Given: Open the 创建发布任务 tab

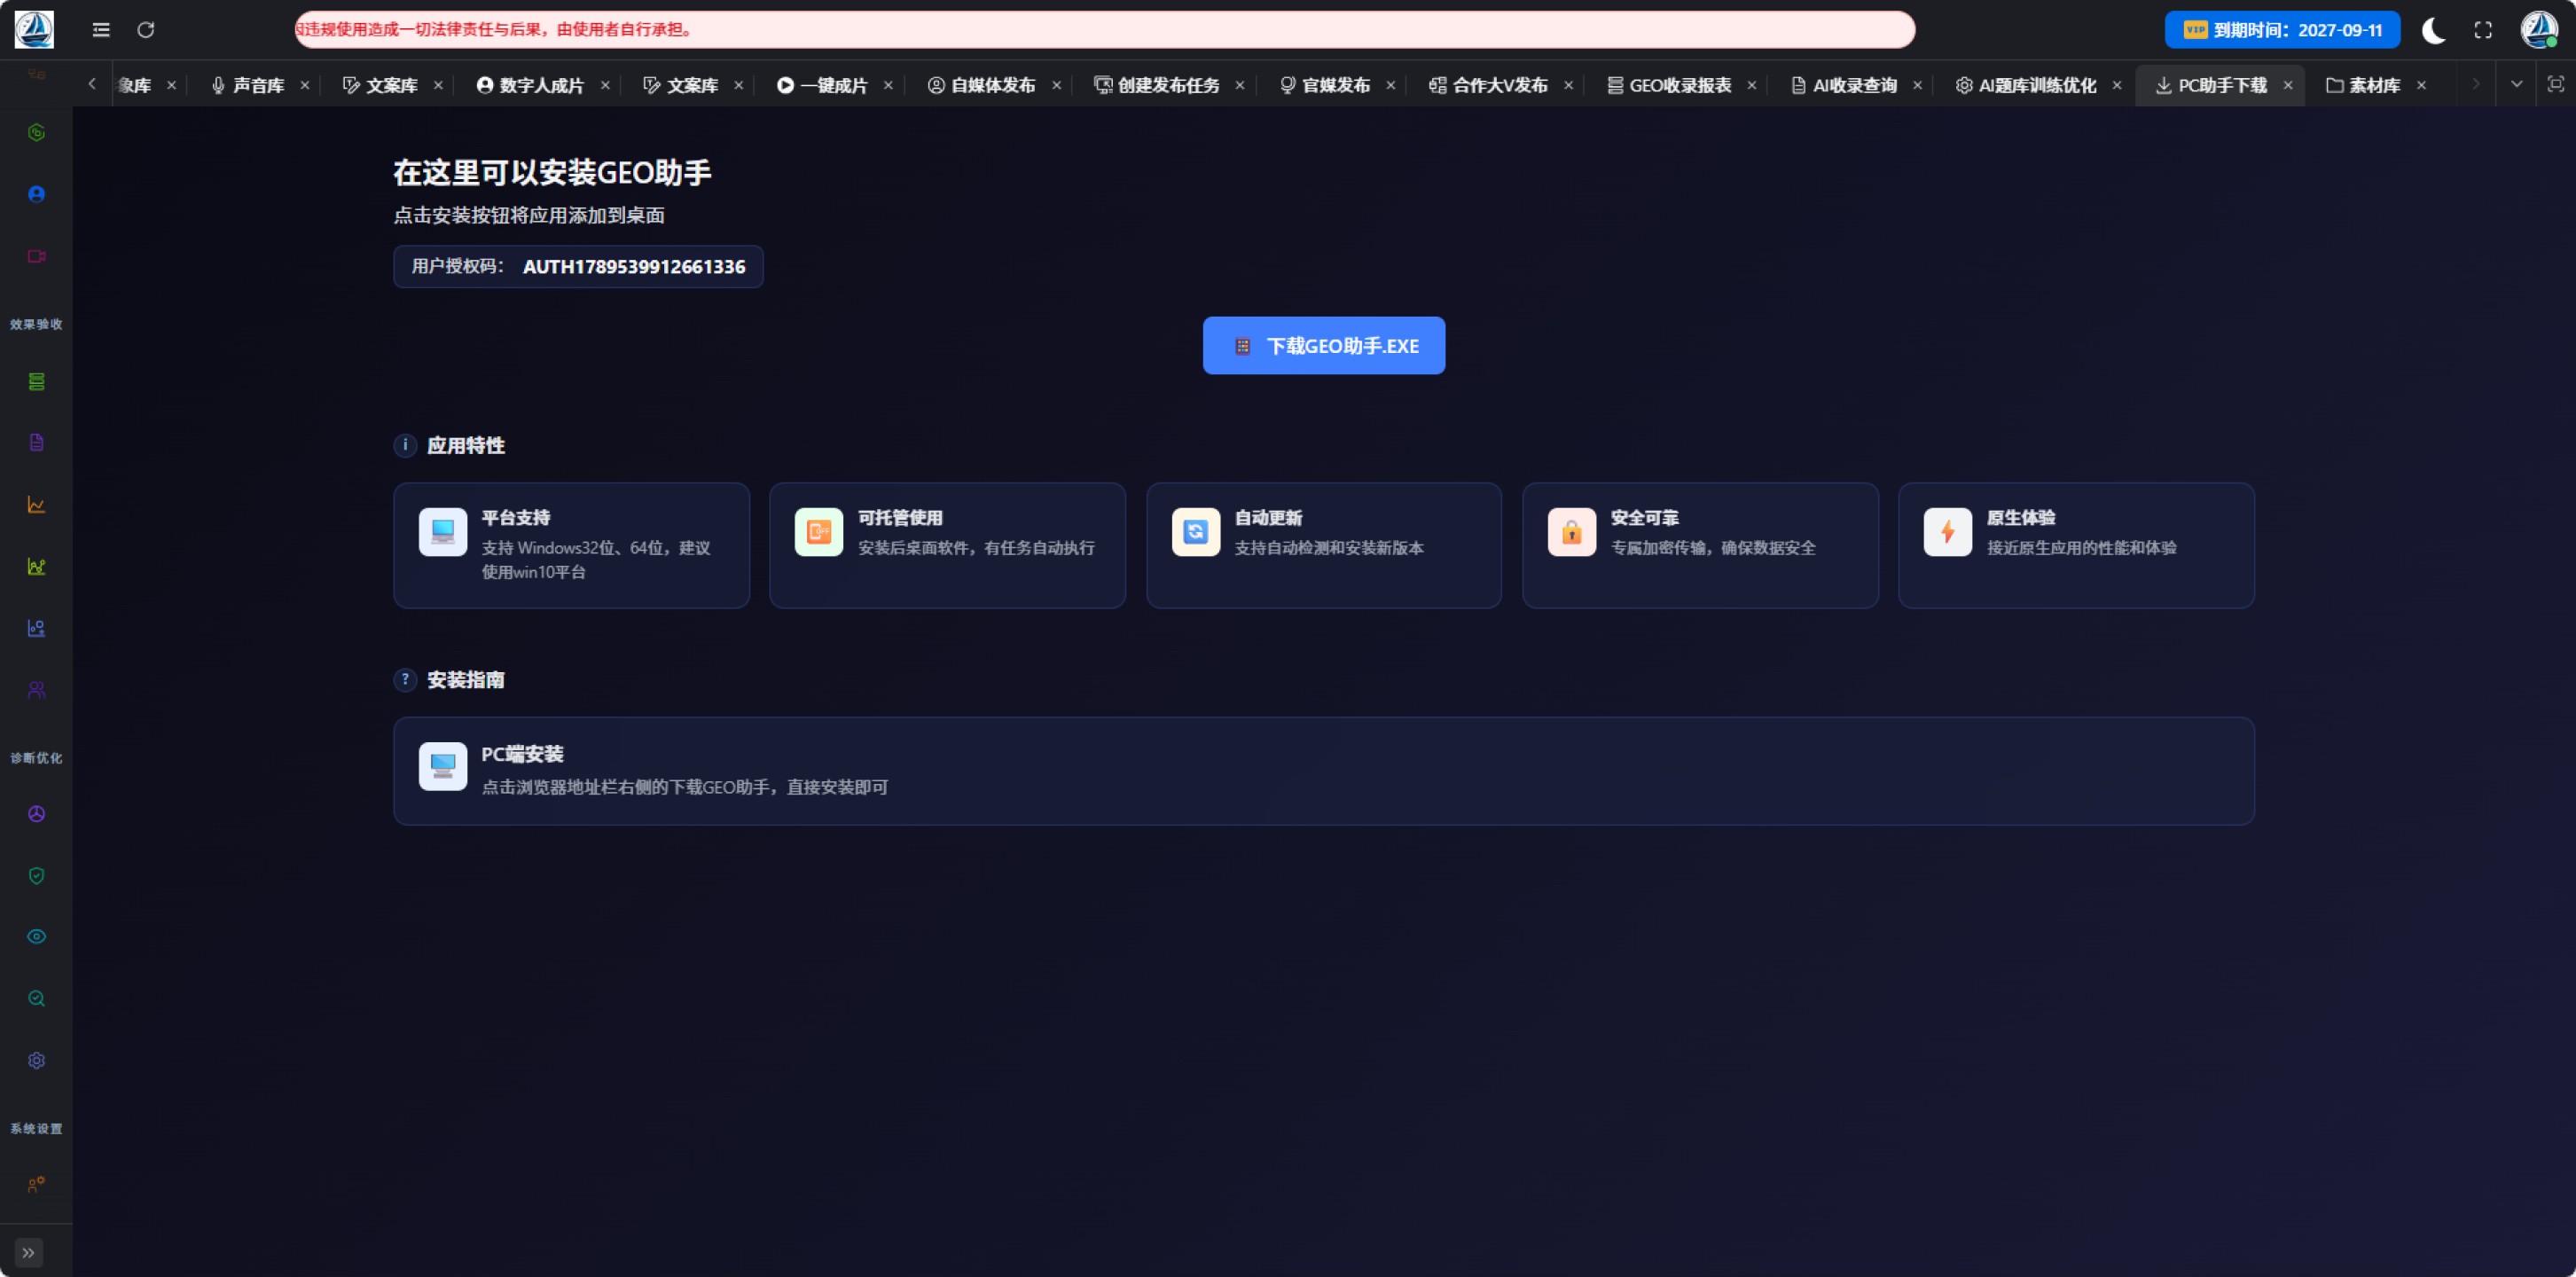Looking at the screenshot, I should pyautogui.click(x=1157, y=86).
